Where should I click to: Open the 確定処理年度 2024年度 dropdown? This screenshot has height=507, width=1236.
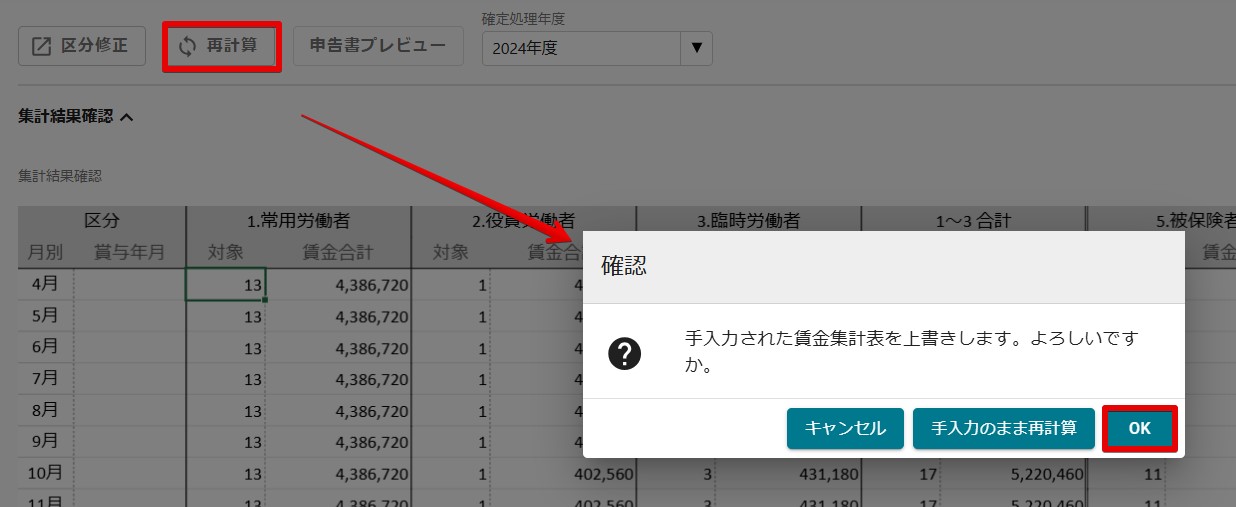pyautogui.click(x=597, y=48)
